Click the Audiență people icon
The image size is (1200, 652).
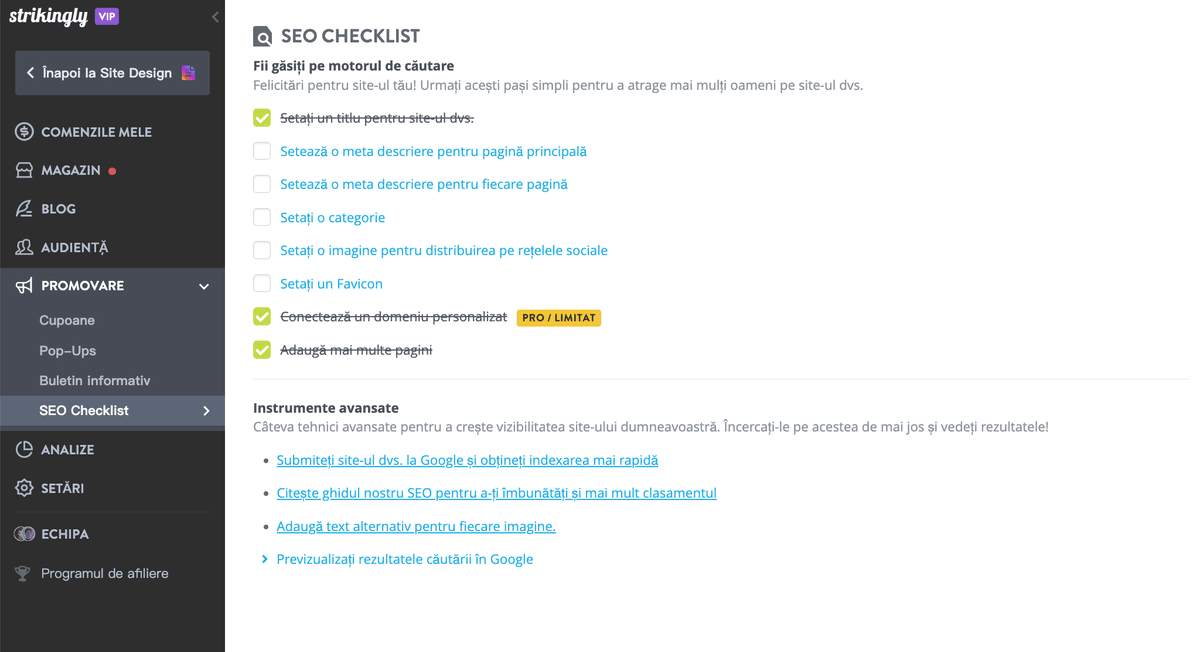point(22,247)
